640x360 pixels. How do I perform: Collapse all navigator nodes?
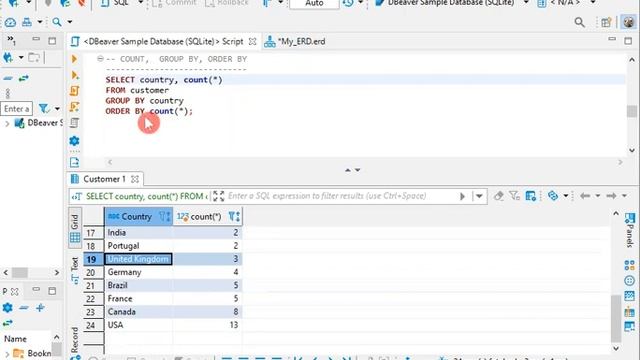point(8,78)
